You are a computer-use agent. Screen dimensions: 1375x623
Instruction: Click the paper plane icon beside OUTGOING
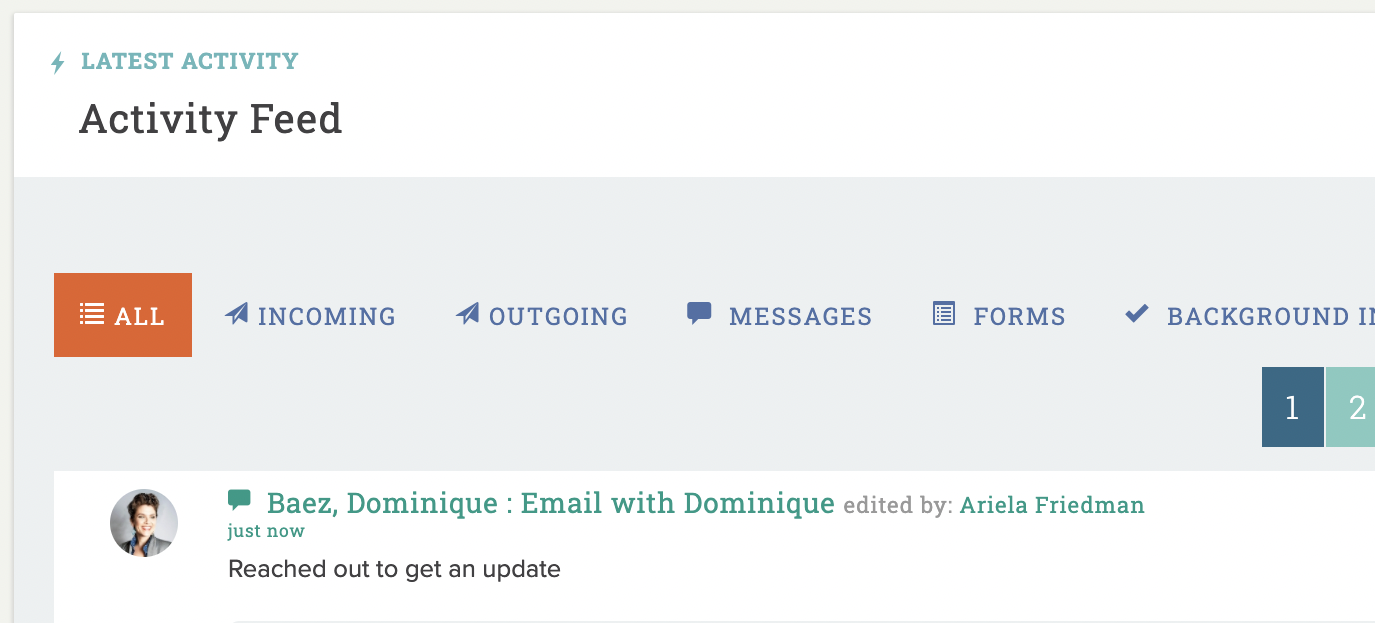click(x=467, y=314)
